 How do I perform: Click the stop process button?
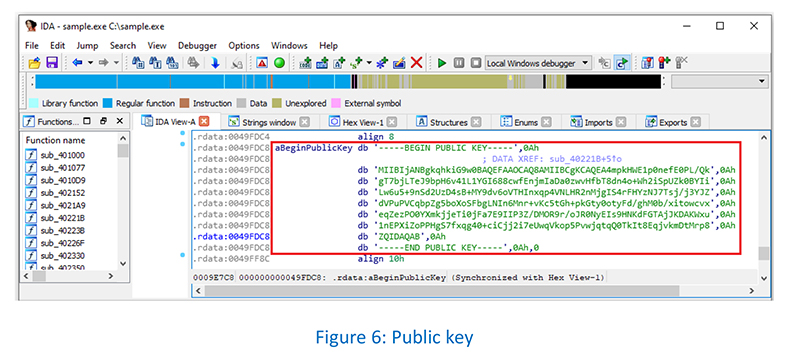click(476, 63)
